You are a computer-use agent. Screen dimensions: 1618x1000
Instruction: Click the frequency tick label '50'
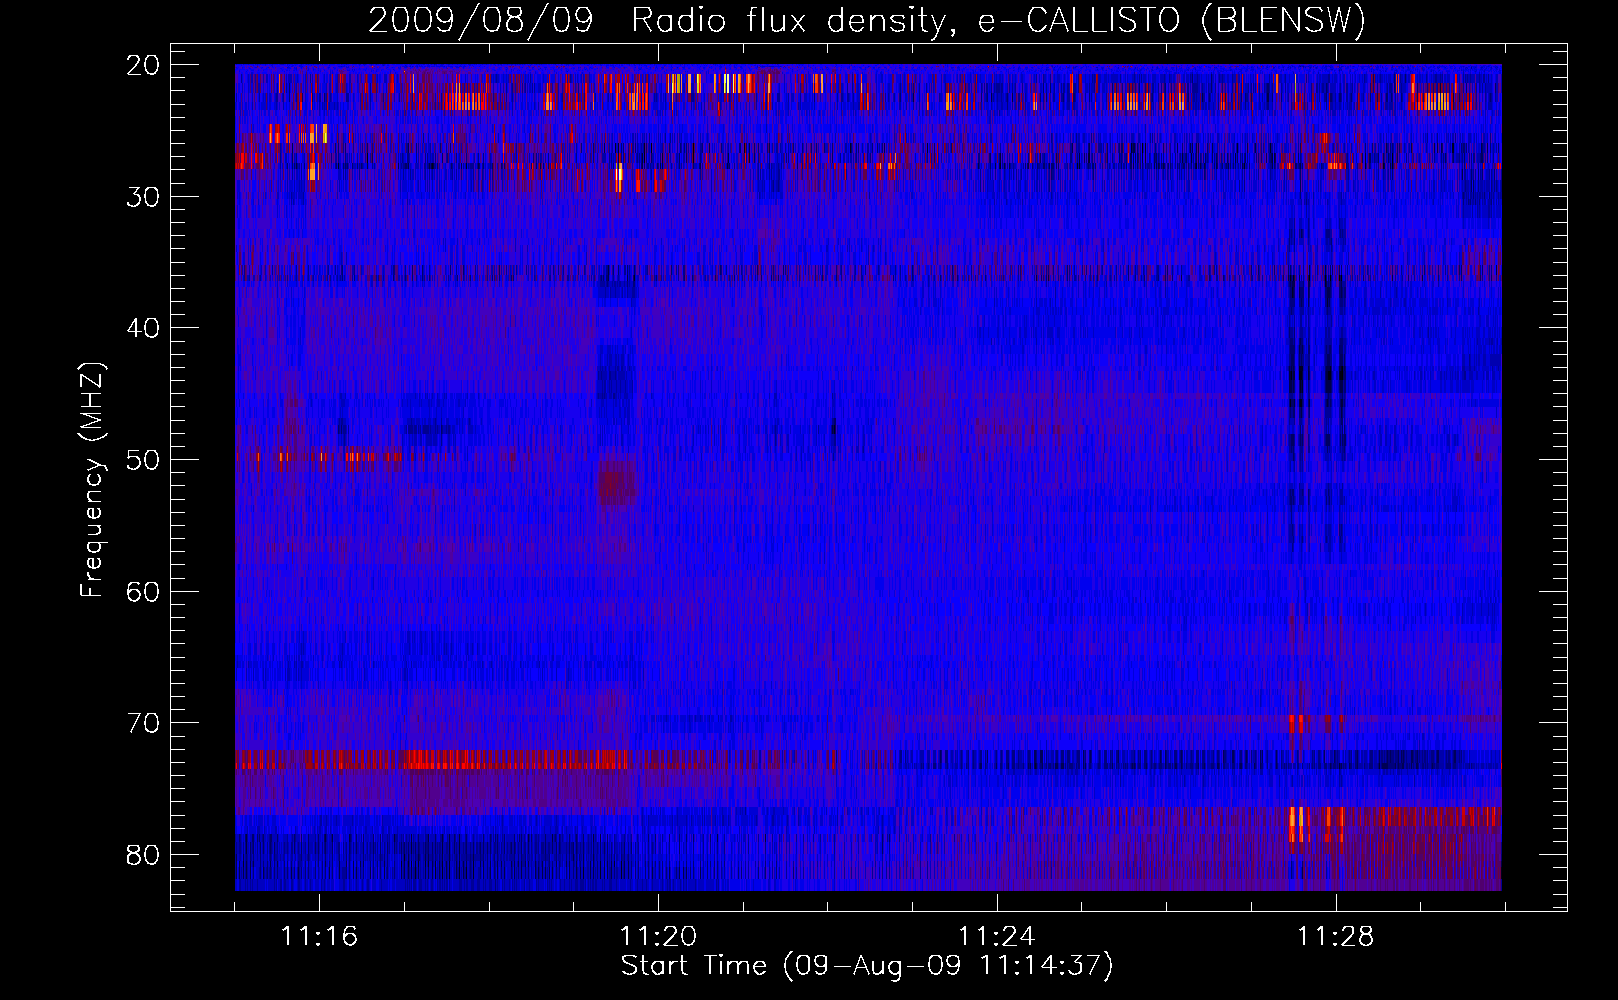coord(144,460)
